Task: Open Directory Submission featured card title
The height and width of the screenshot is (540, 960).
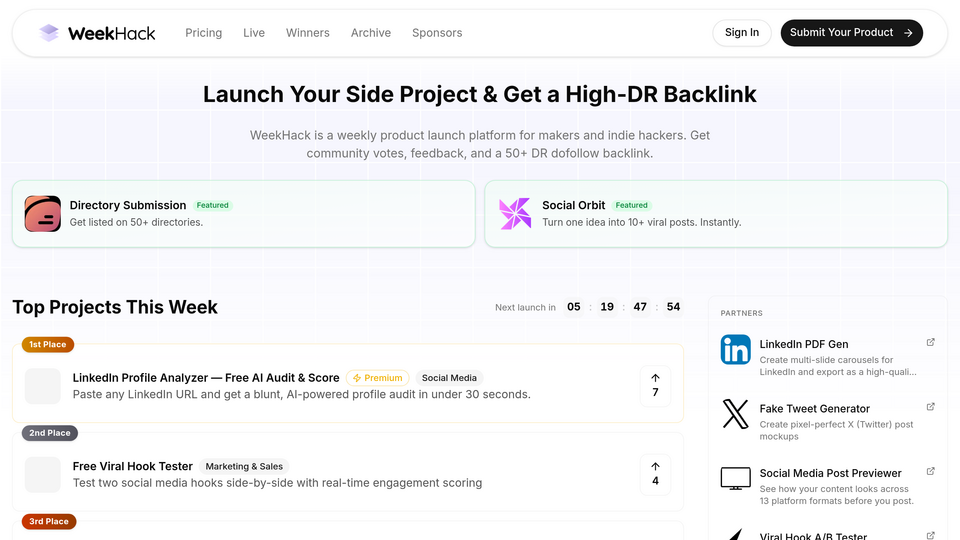Action: [128, 205]
